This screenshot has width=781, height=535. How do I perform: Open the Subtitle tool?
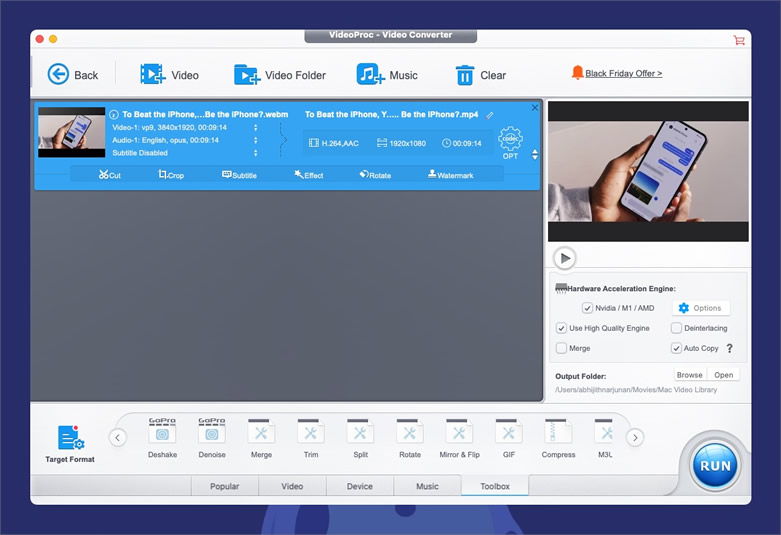tap(239, 175)
